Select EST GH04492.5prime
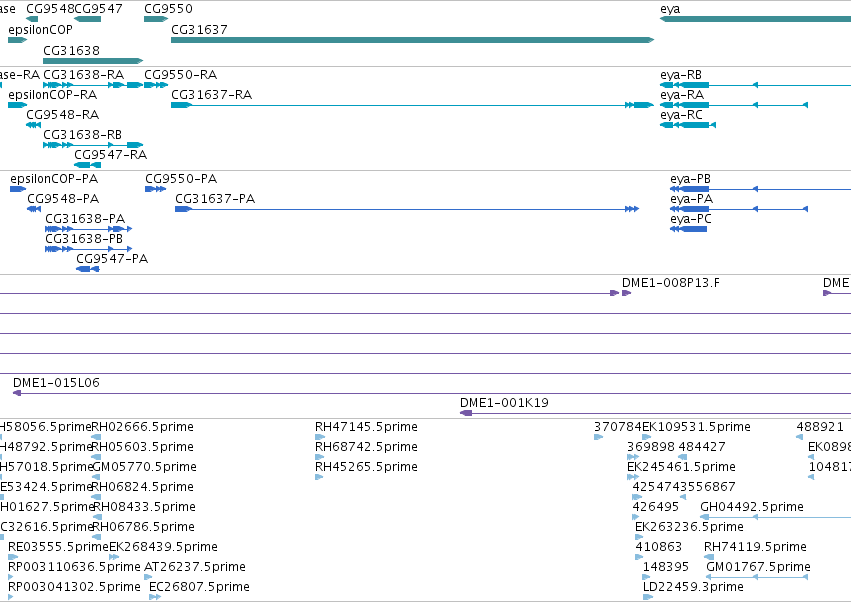Screen dimensions: 851x602 776,517
